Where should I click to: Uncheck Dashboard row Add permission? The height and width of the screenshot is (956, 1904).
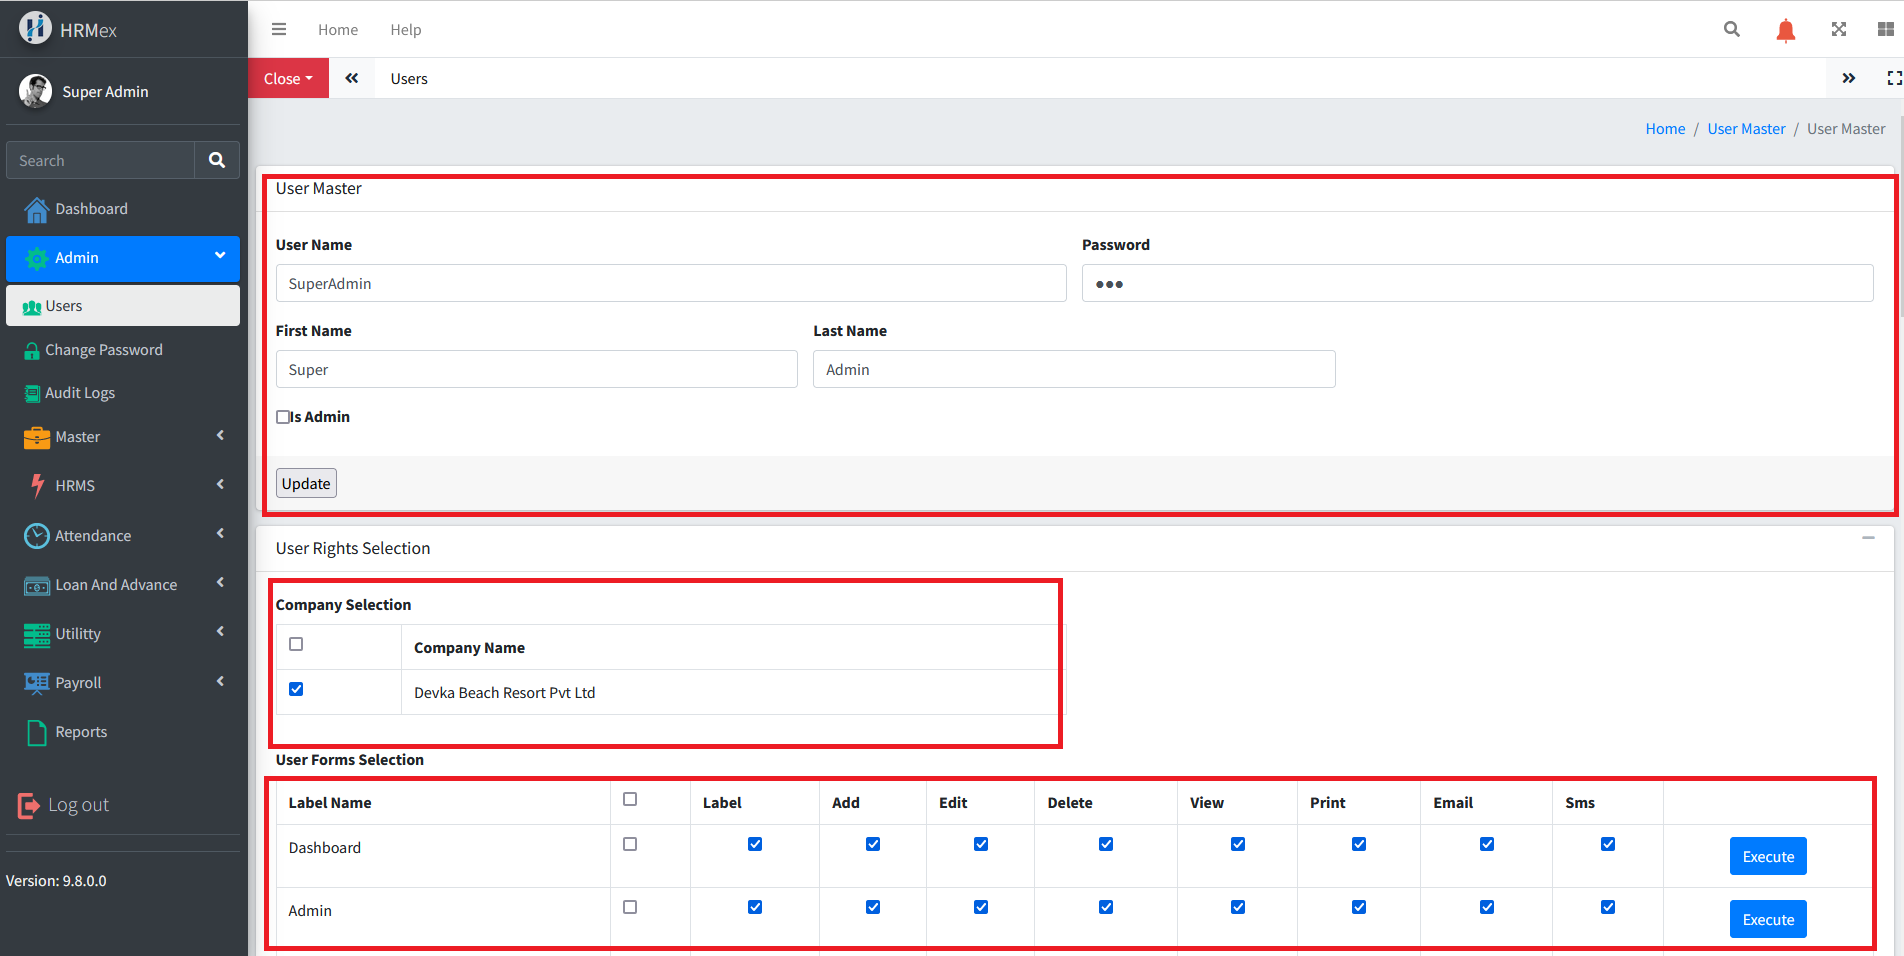pos(873,844)
